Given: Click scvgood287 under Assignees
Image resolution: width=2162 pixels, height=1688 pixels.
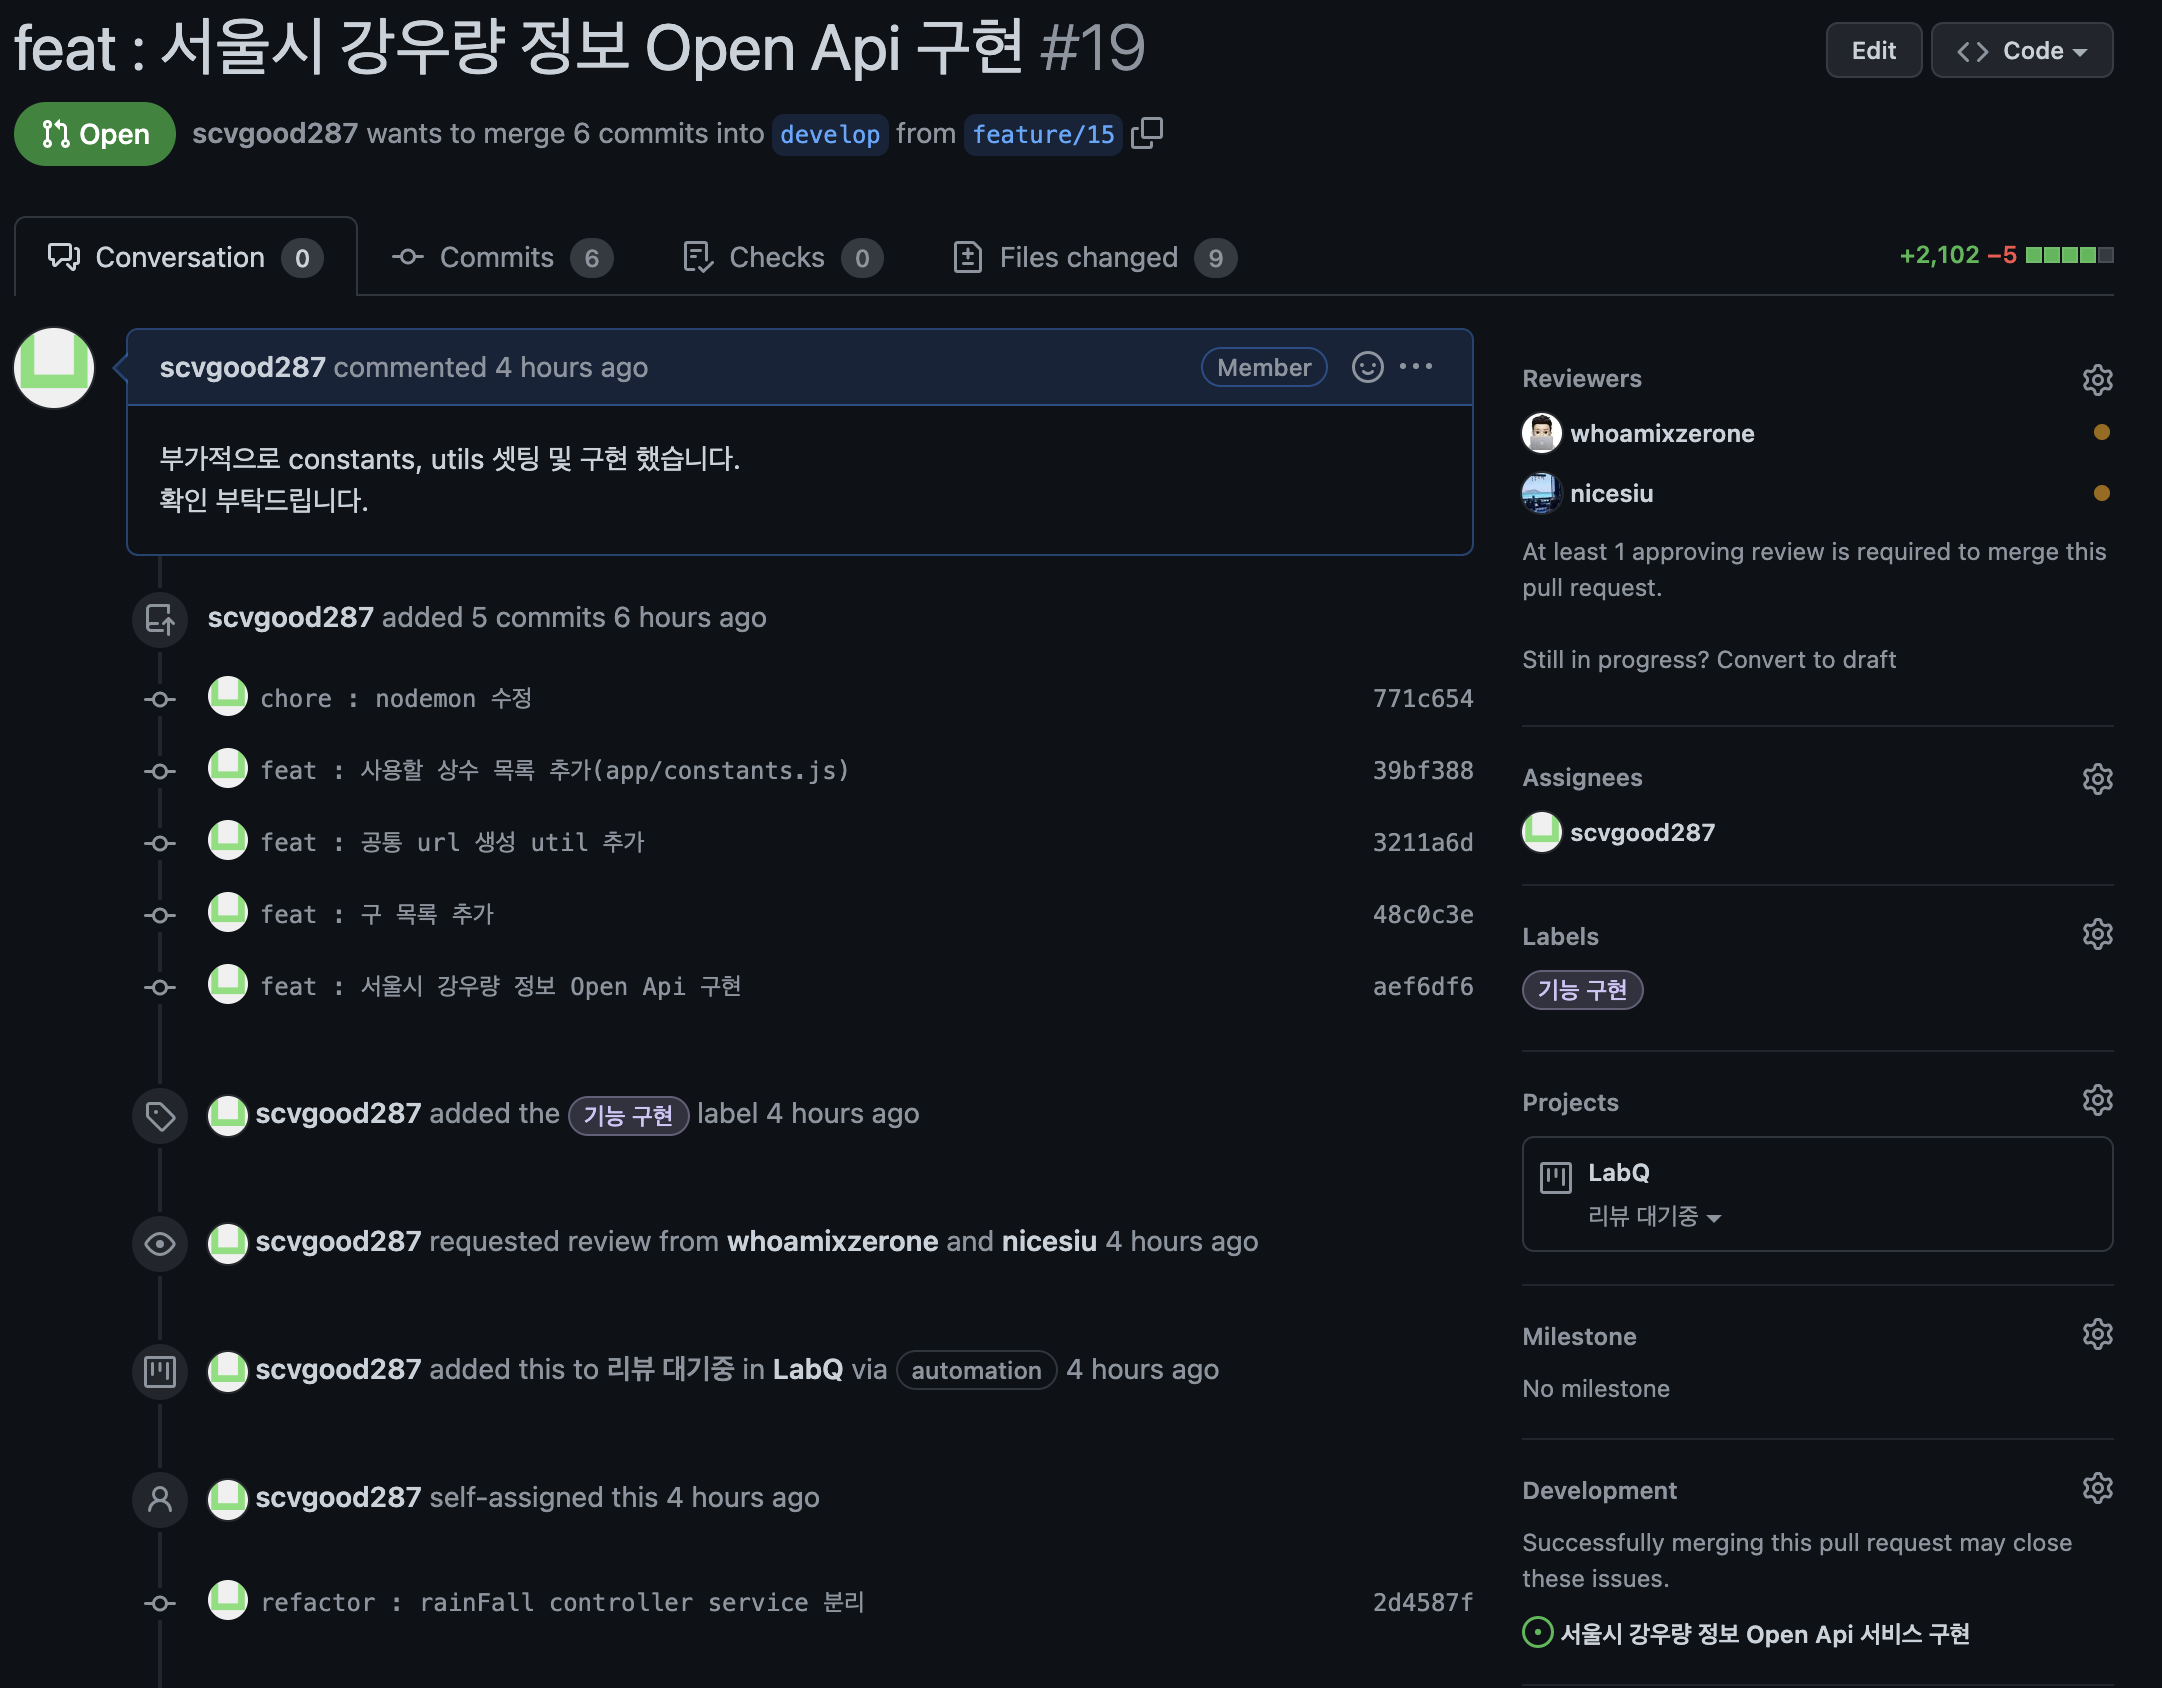Looking at the screenshot, I should [x=1642, y=832].
